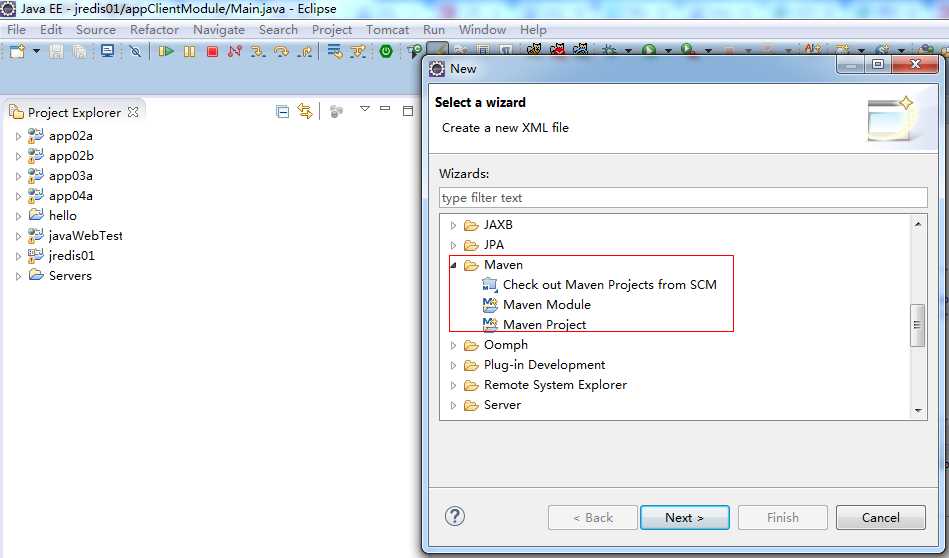Collapse the Maven wizard folder
The width and height of the screenshot is (949, 558).
[453, 265]
